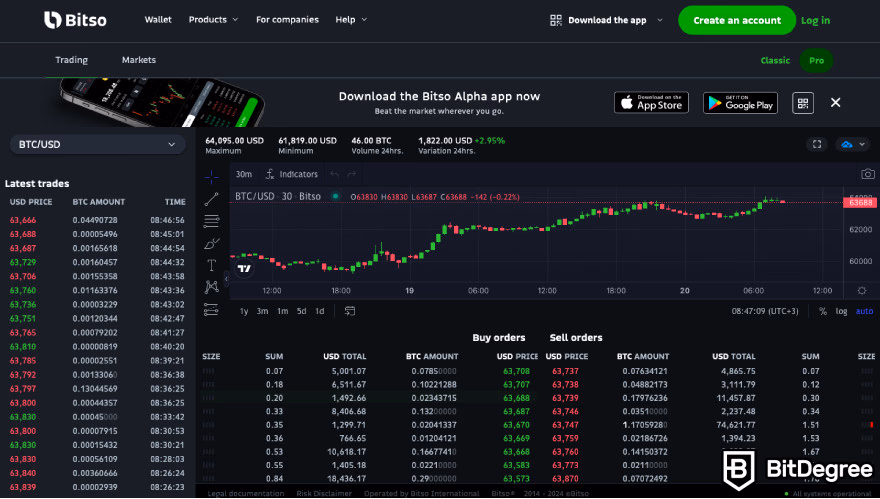The image size is (880, 499).
Task: Open the Wallet page
Action: pyautogui.click(x=158, y=20)
